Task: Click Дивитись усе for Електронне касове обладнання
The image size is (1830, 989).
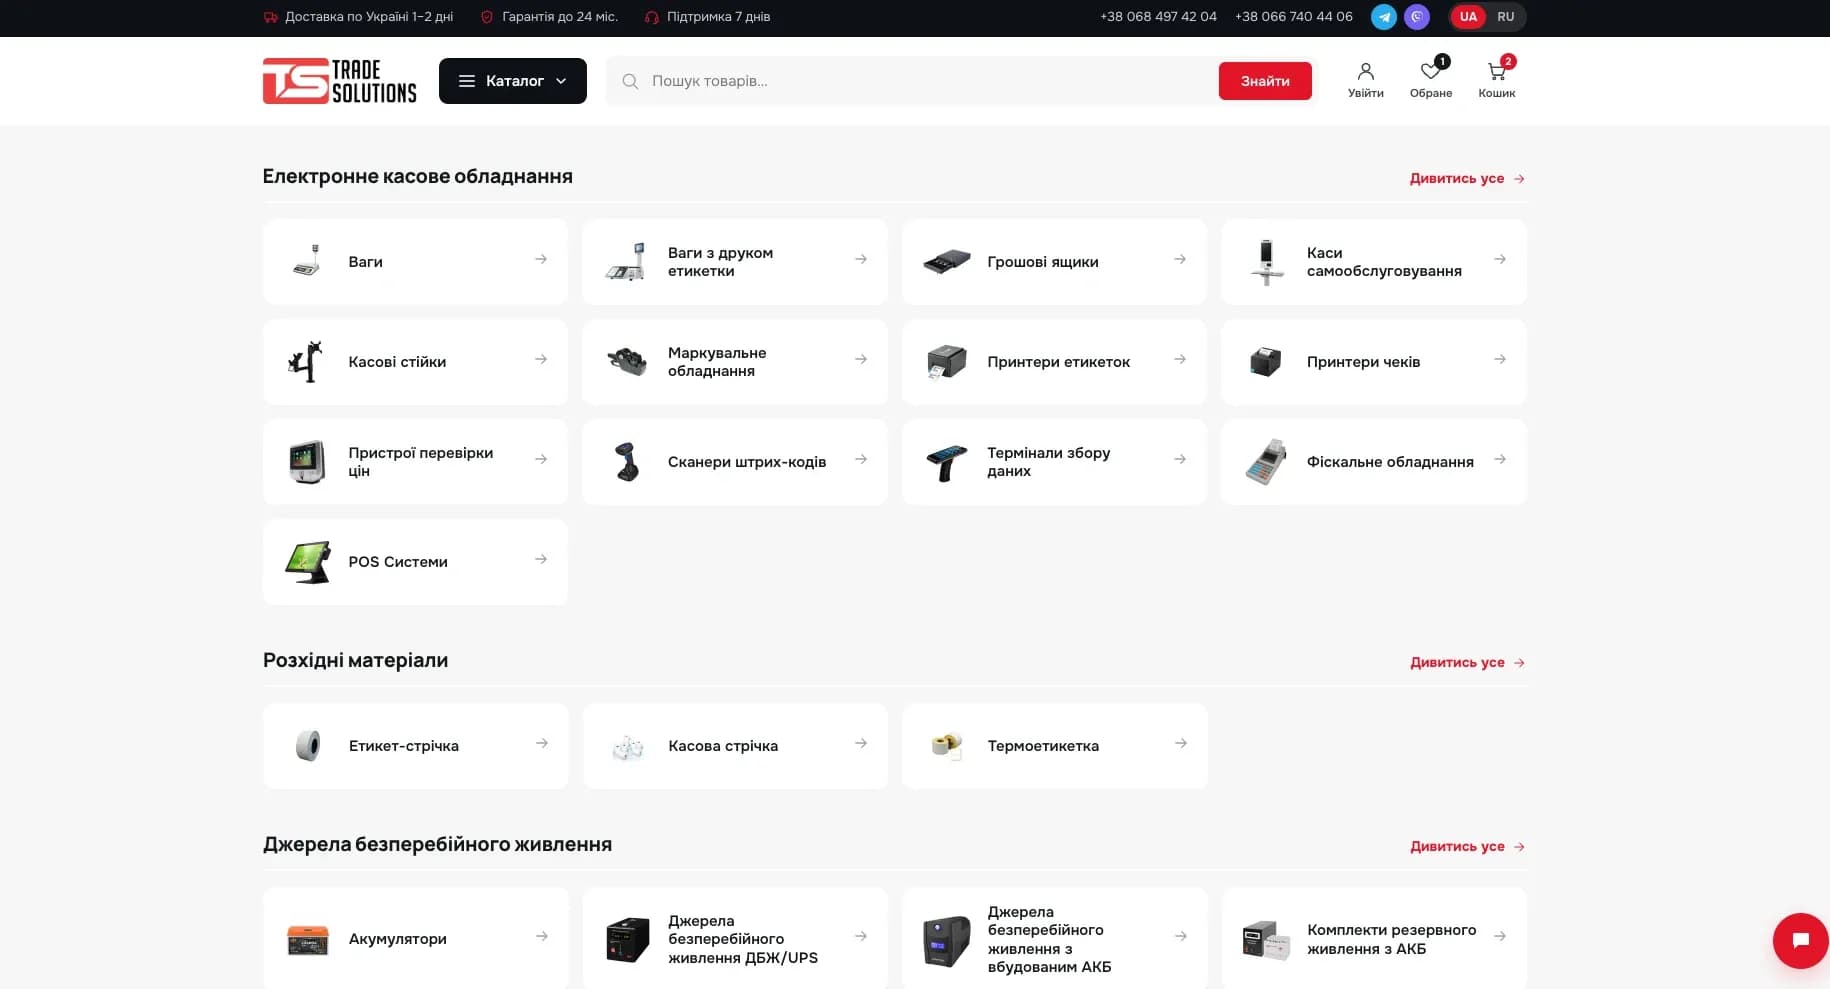Action: [1467, 178]
